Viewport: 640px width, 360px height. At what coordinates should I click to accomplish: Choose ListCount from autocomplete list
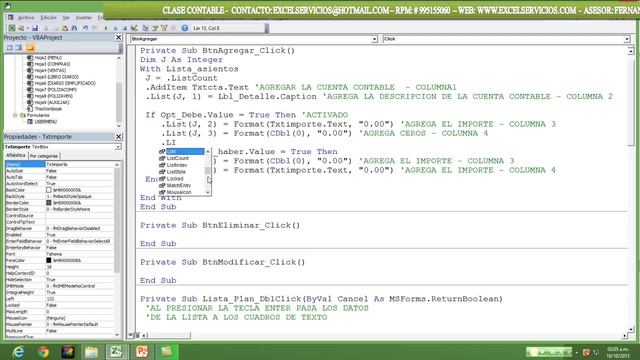point(178,158)
